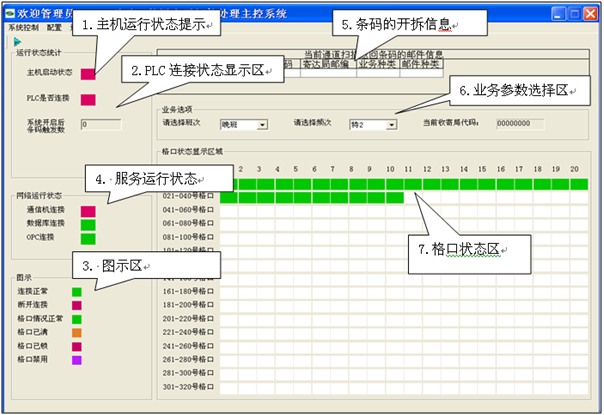The image size is (604, 415).
Task: Click the 邮件种类 column header
Action: [x=421, y=64]
